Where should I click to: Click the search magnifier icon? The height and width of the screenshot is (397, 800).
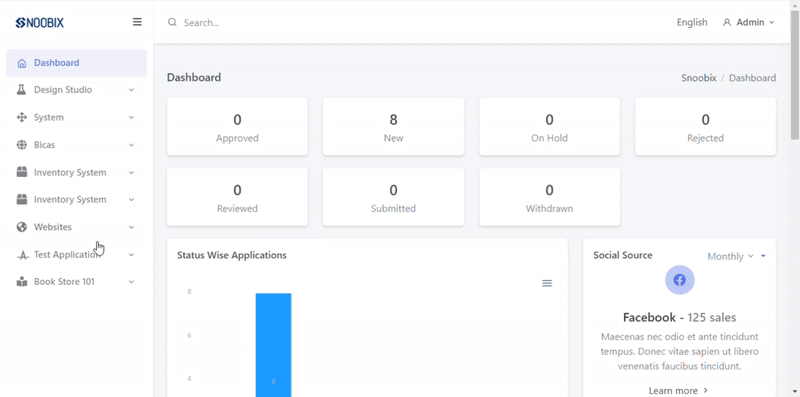[x=172, y=22]
